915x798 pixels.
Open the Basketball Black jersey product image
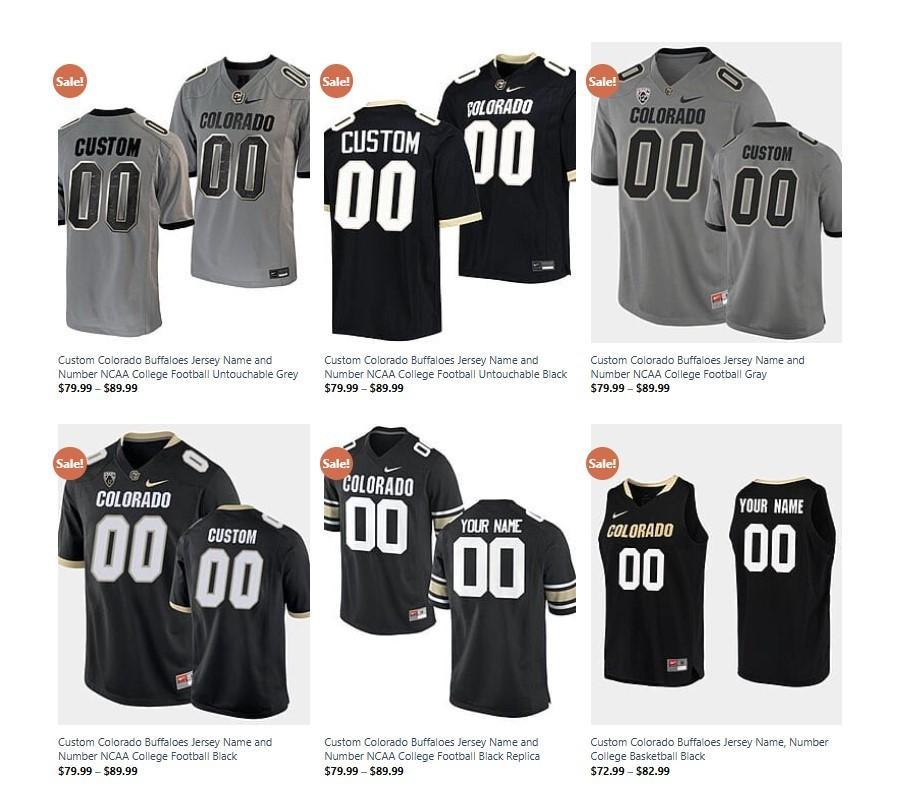(x=716, y=575)
